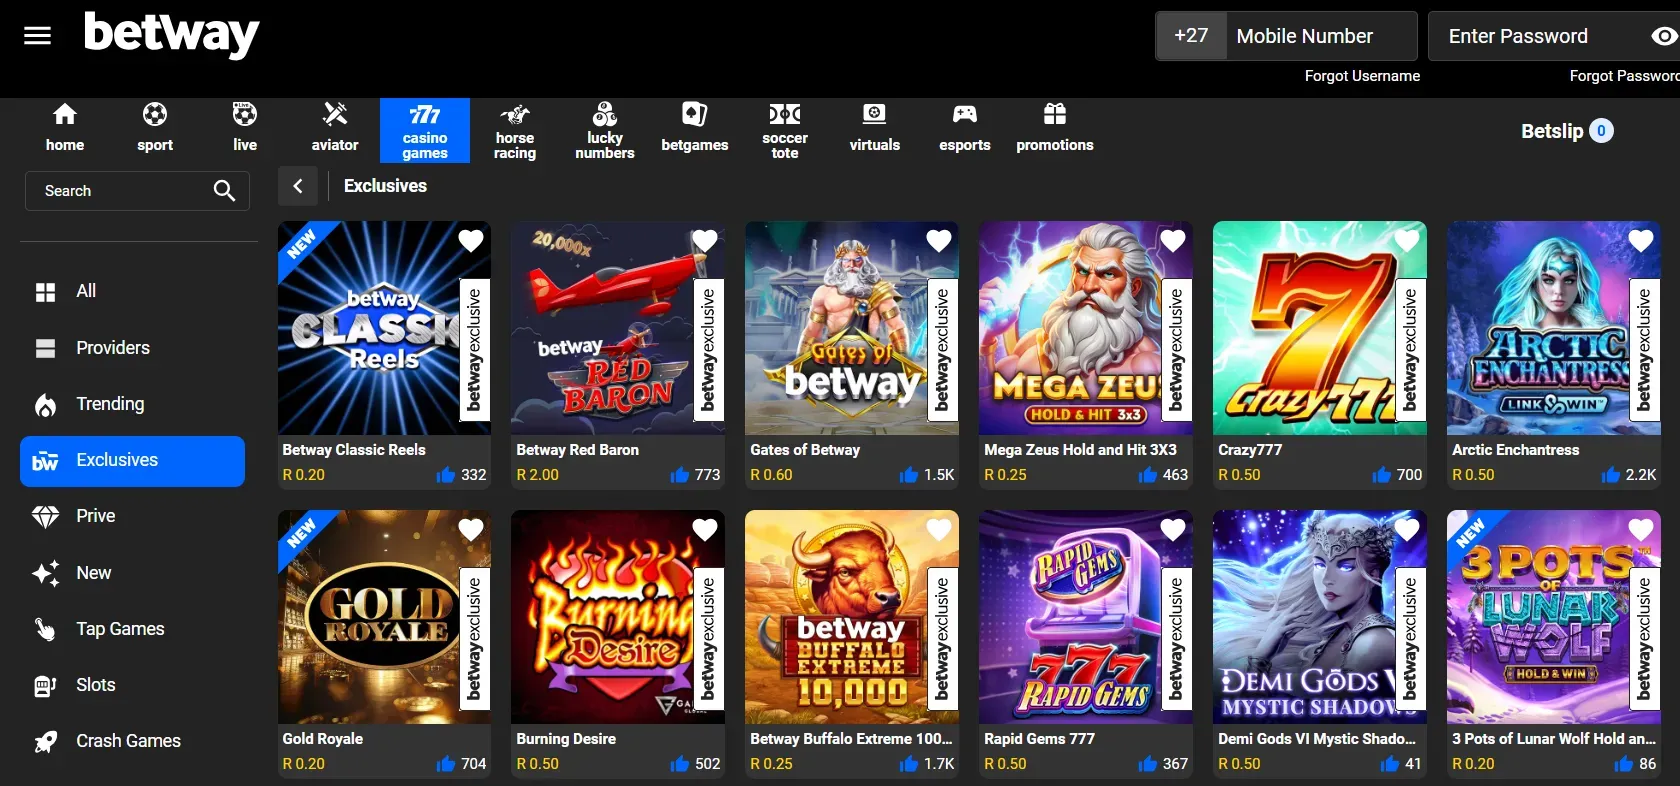Screen dimensions: 1680x786
Task: Open Betway Classic Reels game thumbnail
Action: pyautogui.click(x=384, y=328)
